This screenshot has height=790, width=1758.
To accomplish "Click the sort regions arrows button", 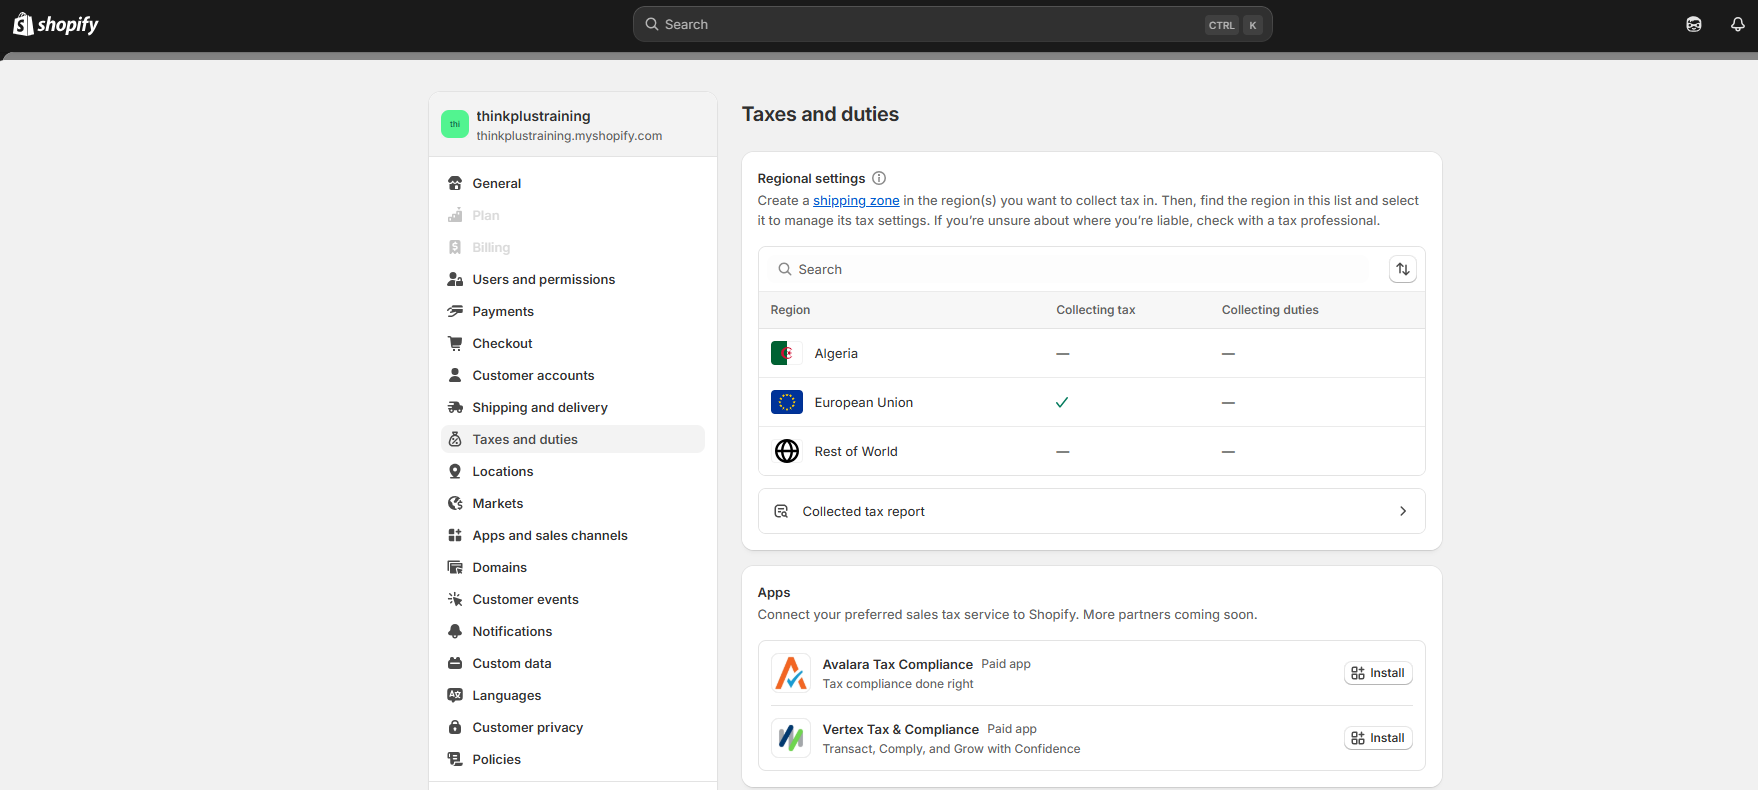I will point(1403,269).
